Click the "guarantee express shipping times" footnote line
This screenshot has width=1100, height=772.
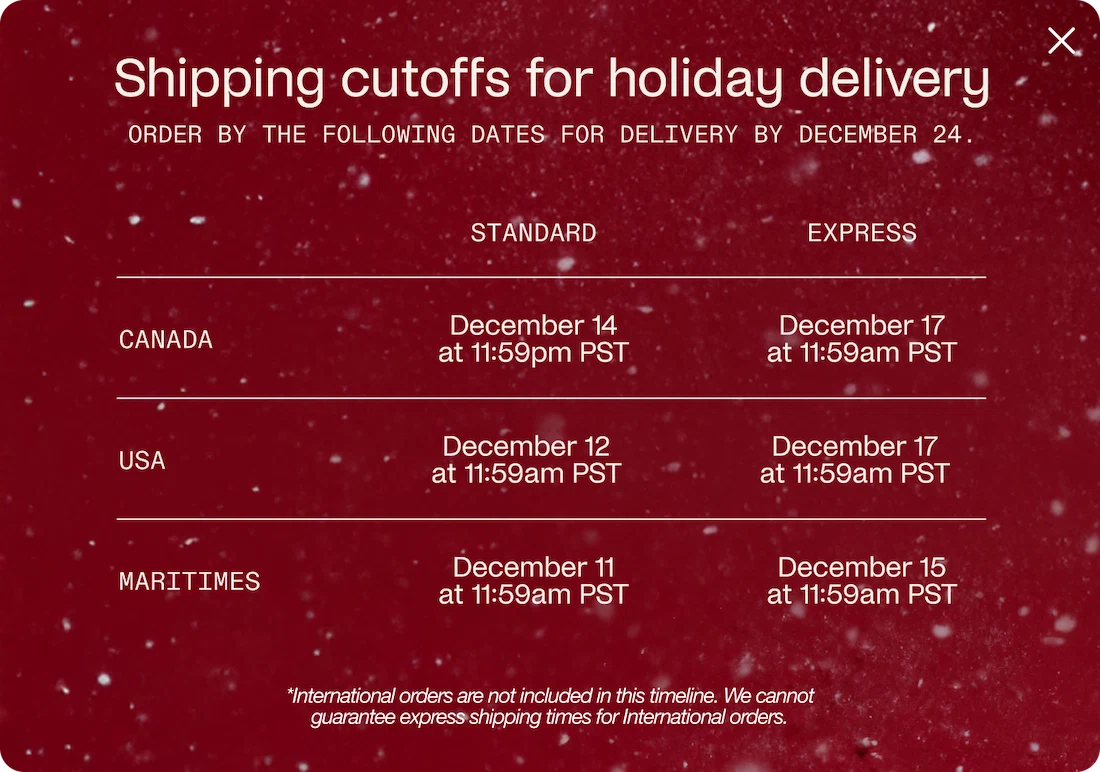pos(549,717)
